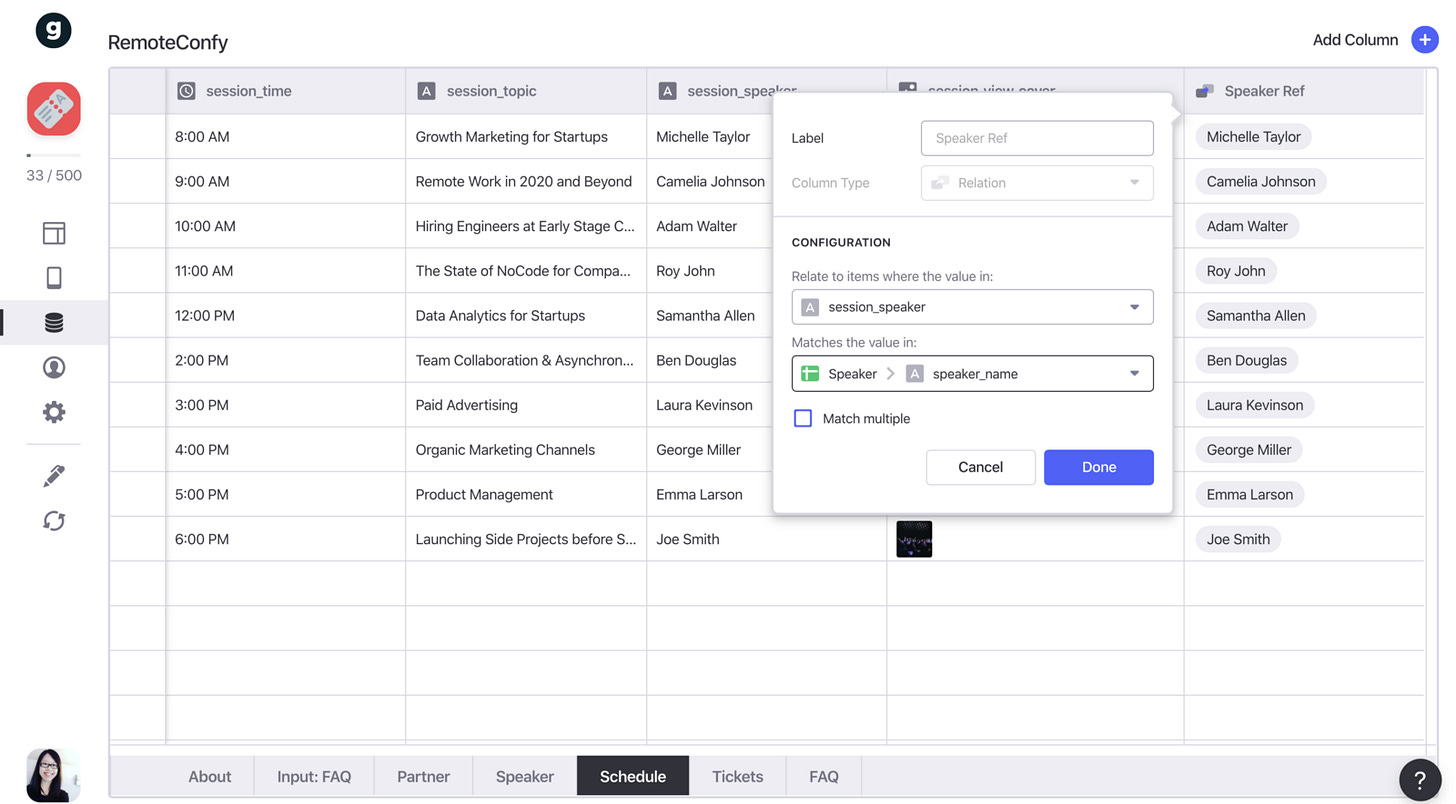Image resolution: width=1456 pixels, height=804 pixels.
Task: Select the Data database icon in sidebar
Action: pos(54,322)
